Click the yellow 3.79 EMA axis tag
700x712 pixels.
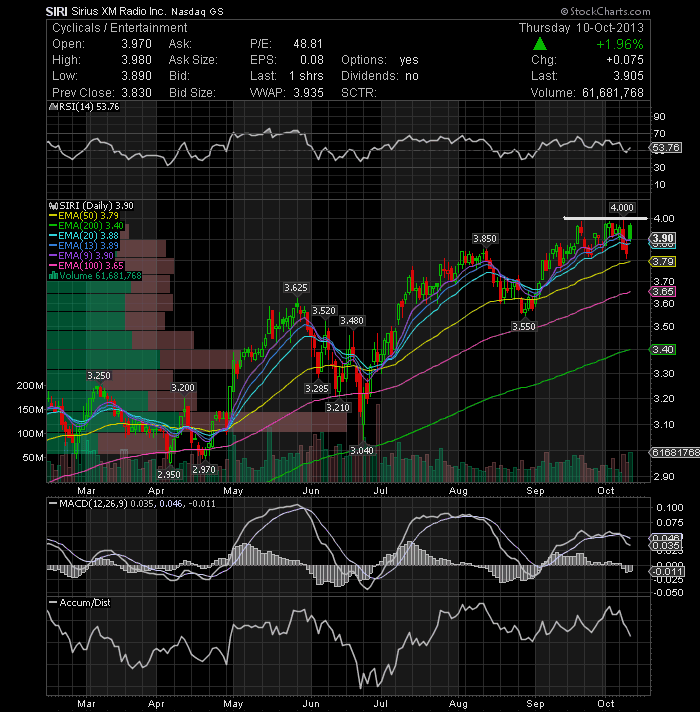tap(663, 262)
